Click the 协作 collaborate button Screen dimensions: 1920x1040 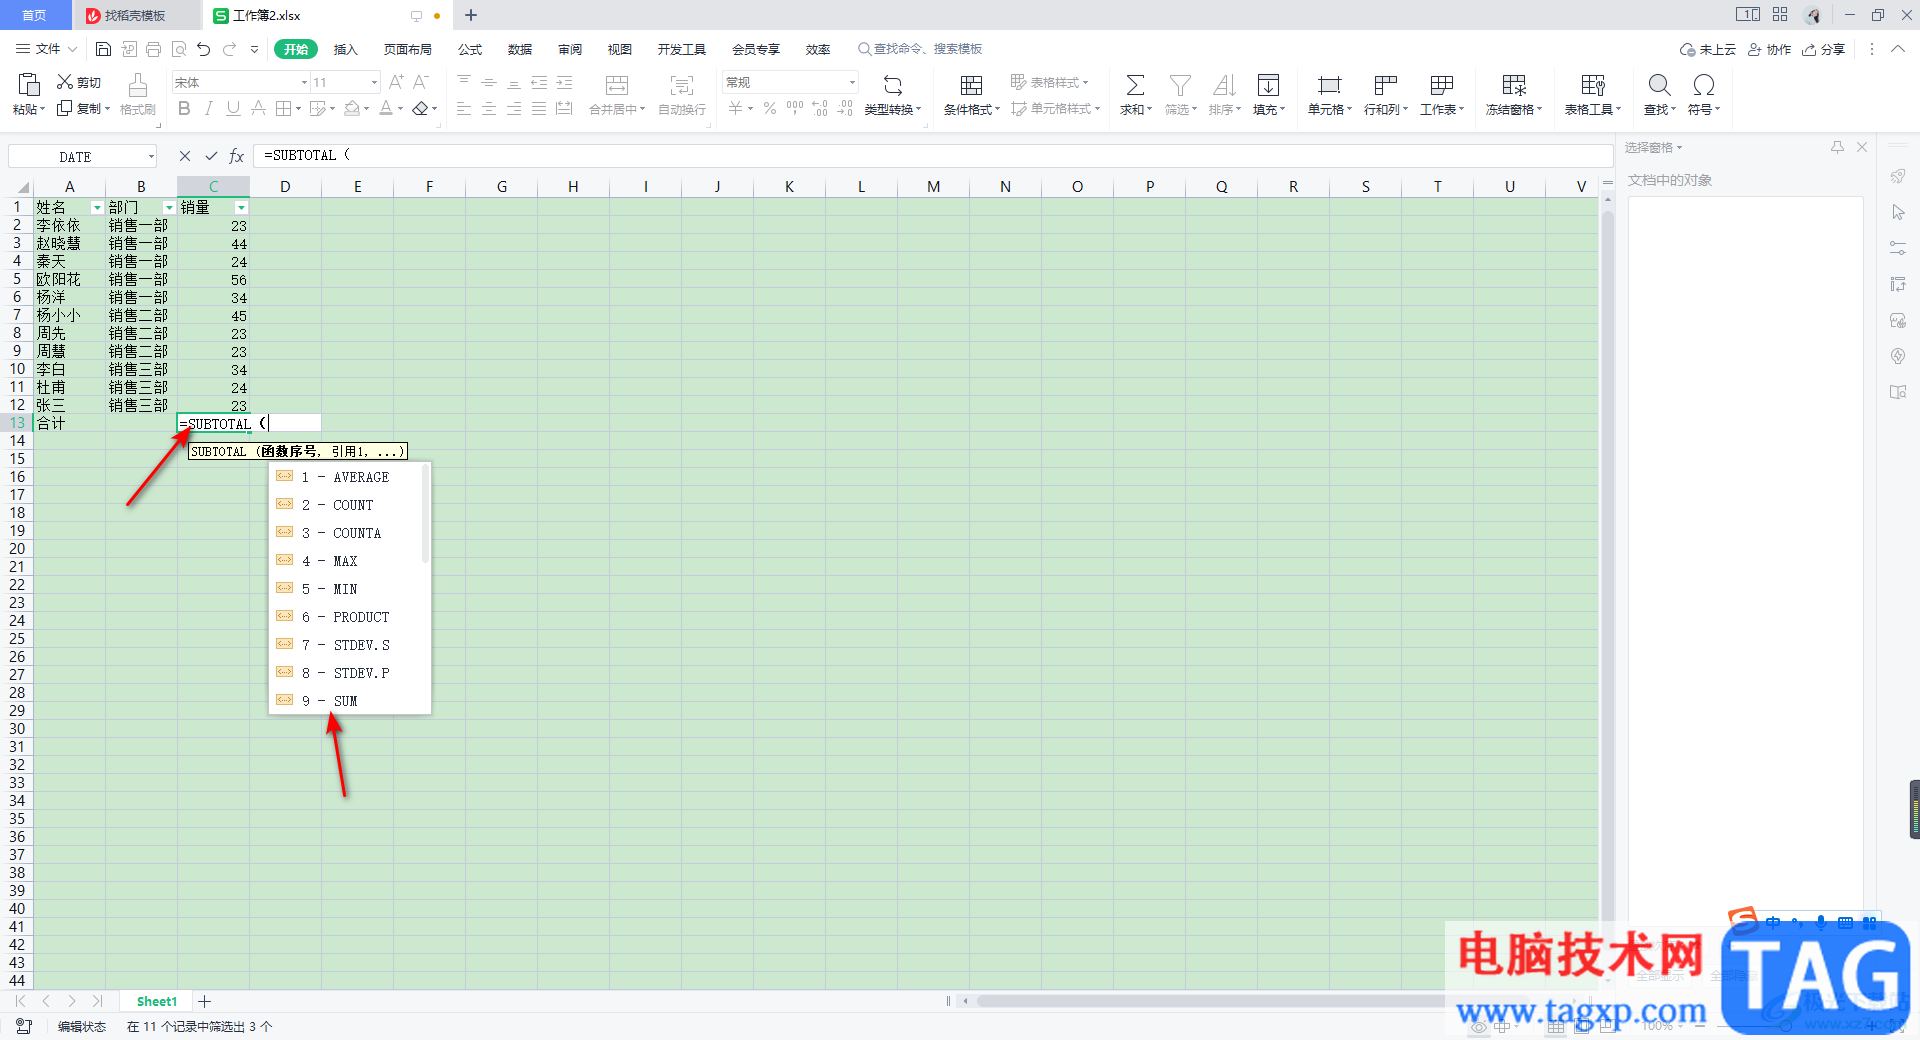pyautogui.click(x=1770, y=49)
